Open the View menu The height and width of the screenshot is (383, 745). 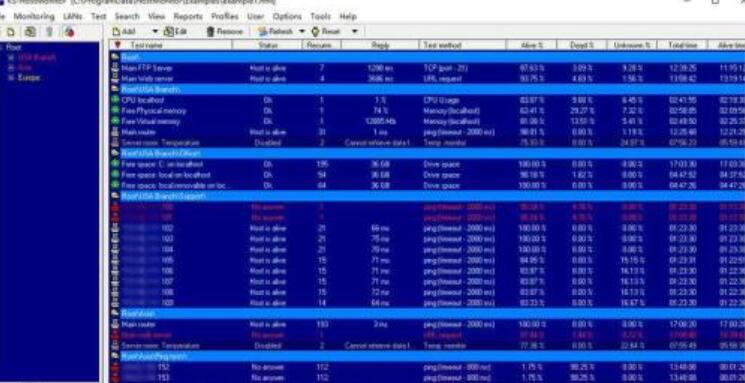point(156,16)
